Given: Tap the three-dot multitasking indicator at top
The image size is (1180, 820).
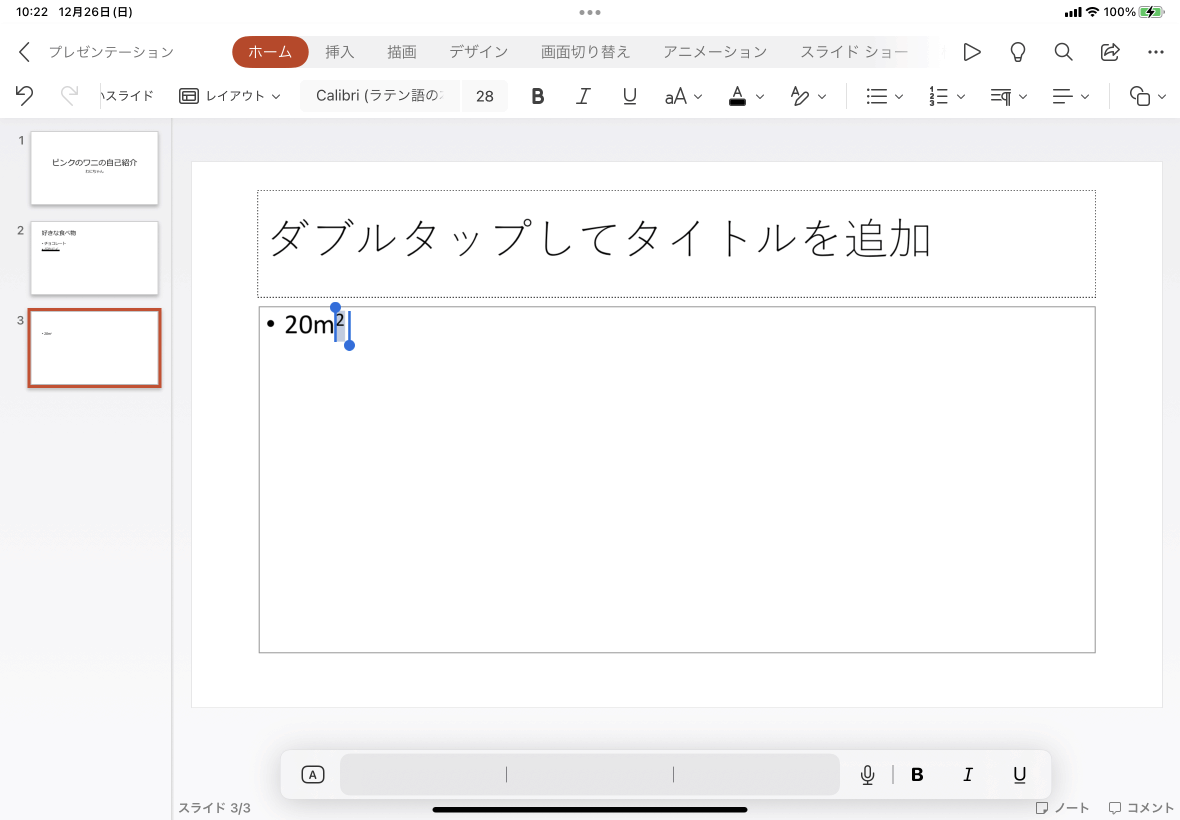Looking at the screenshot, I should click(590, 12).
